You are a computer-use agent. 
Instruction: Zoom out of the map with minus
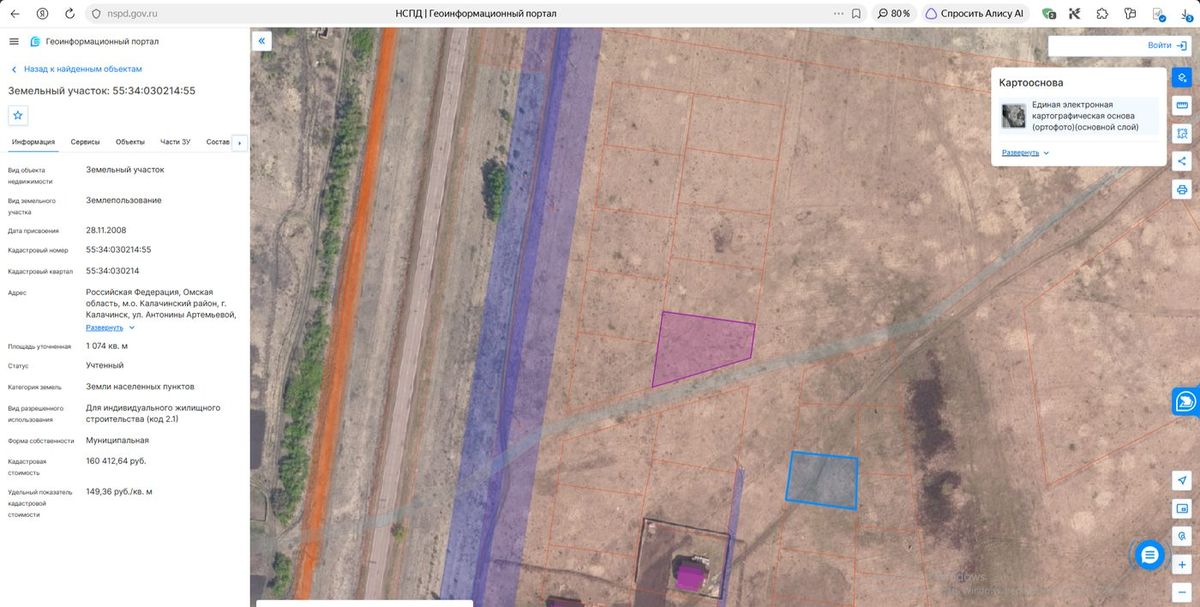(1182, 592)
